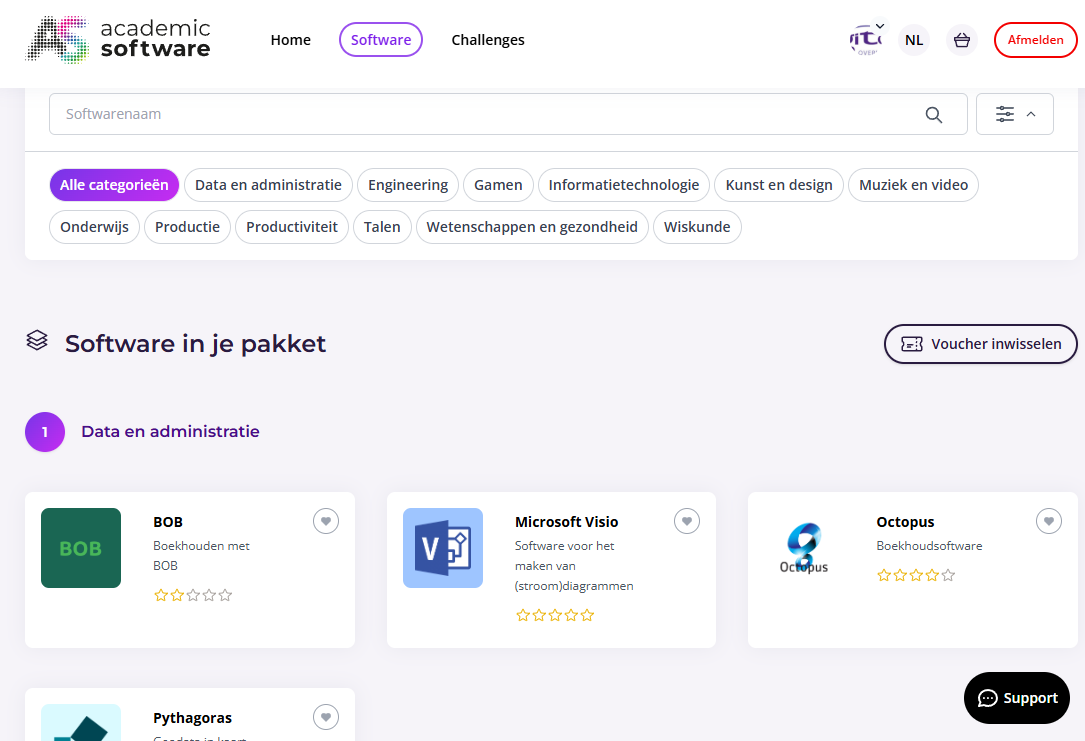Screen dimensions: 1085x741
Task: Favorite Octopus with the heart icon
Action: tap(1049, 521)
